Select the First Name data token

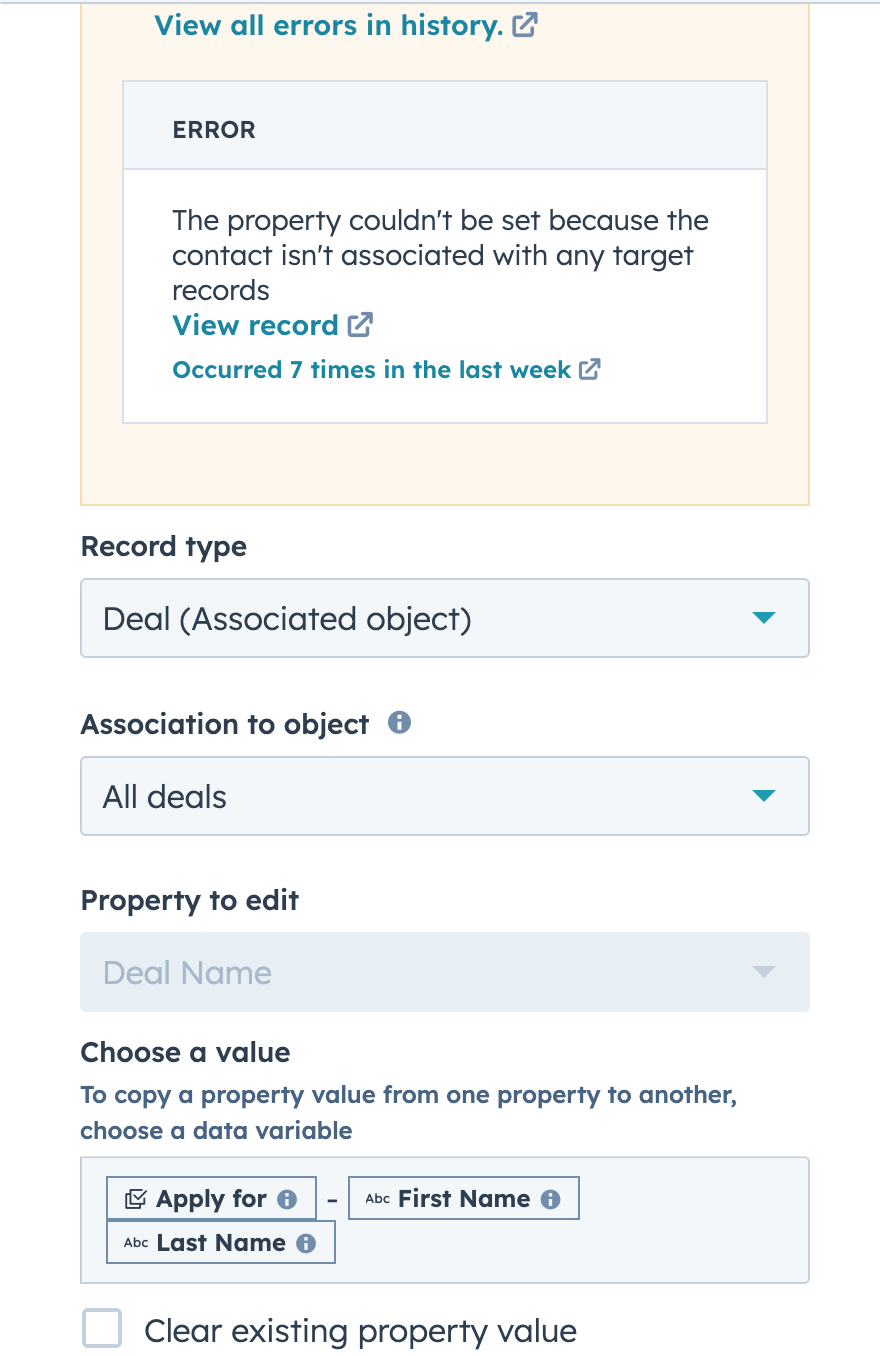(463, 1198)
